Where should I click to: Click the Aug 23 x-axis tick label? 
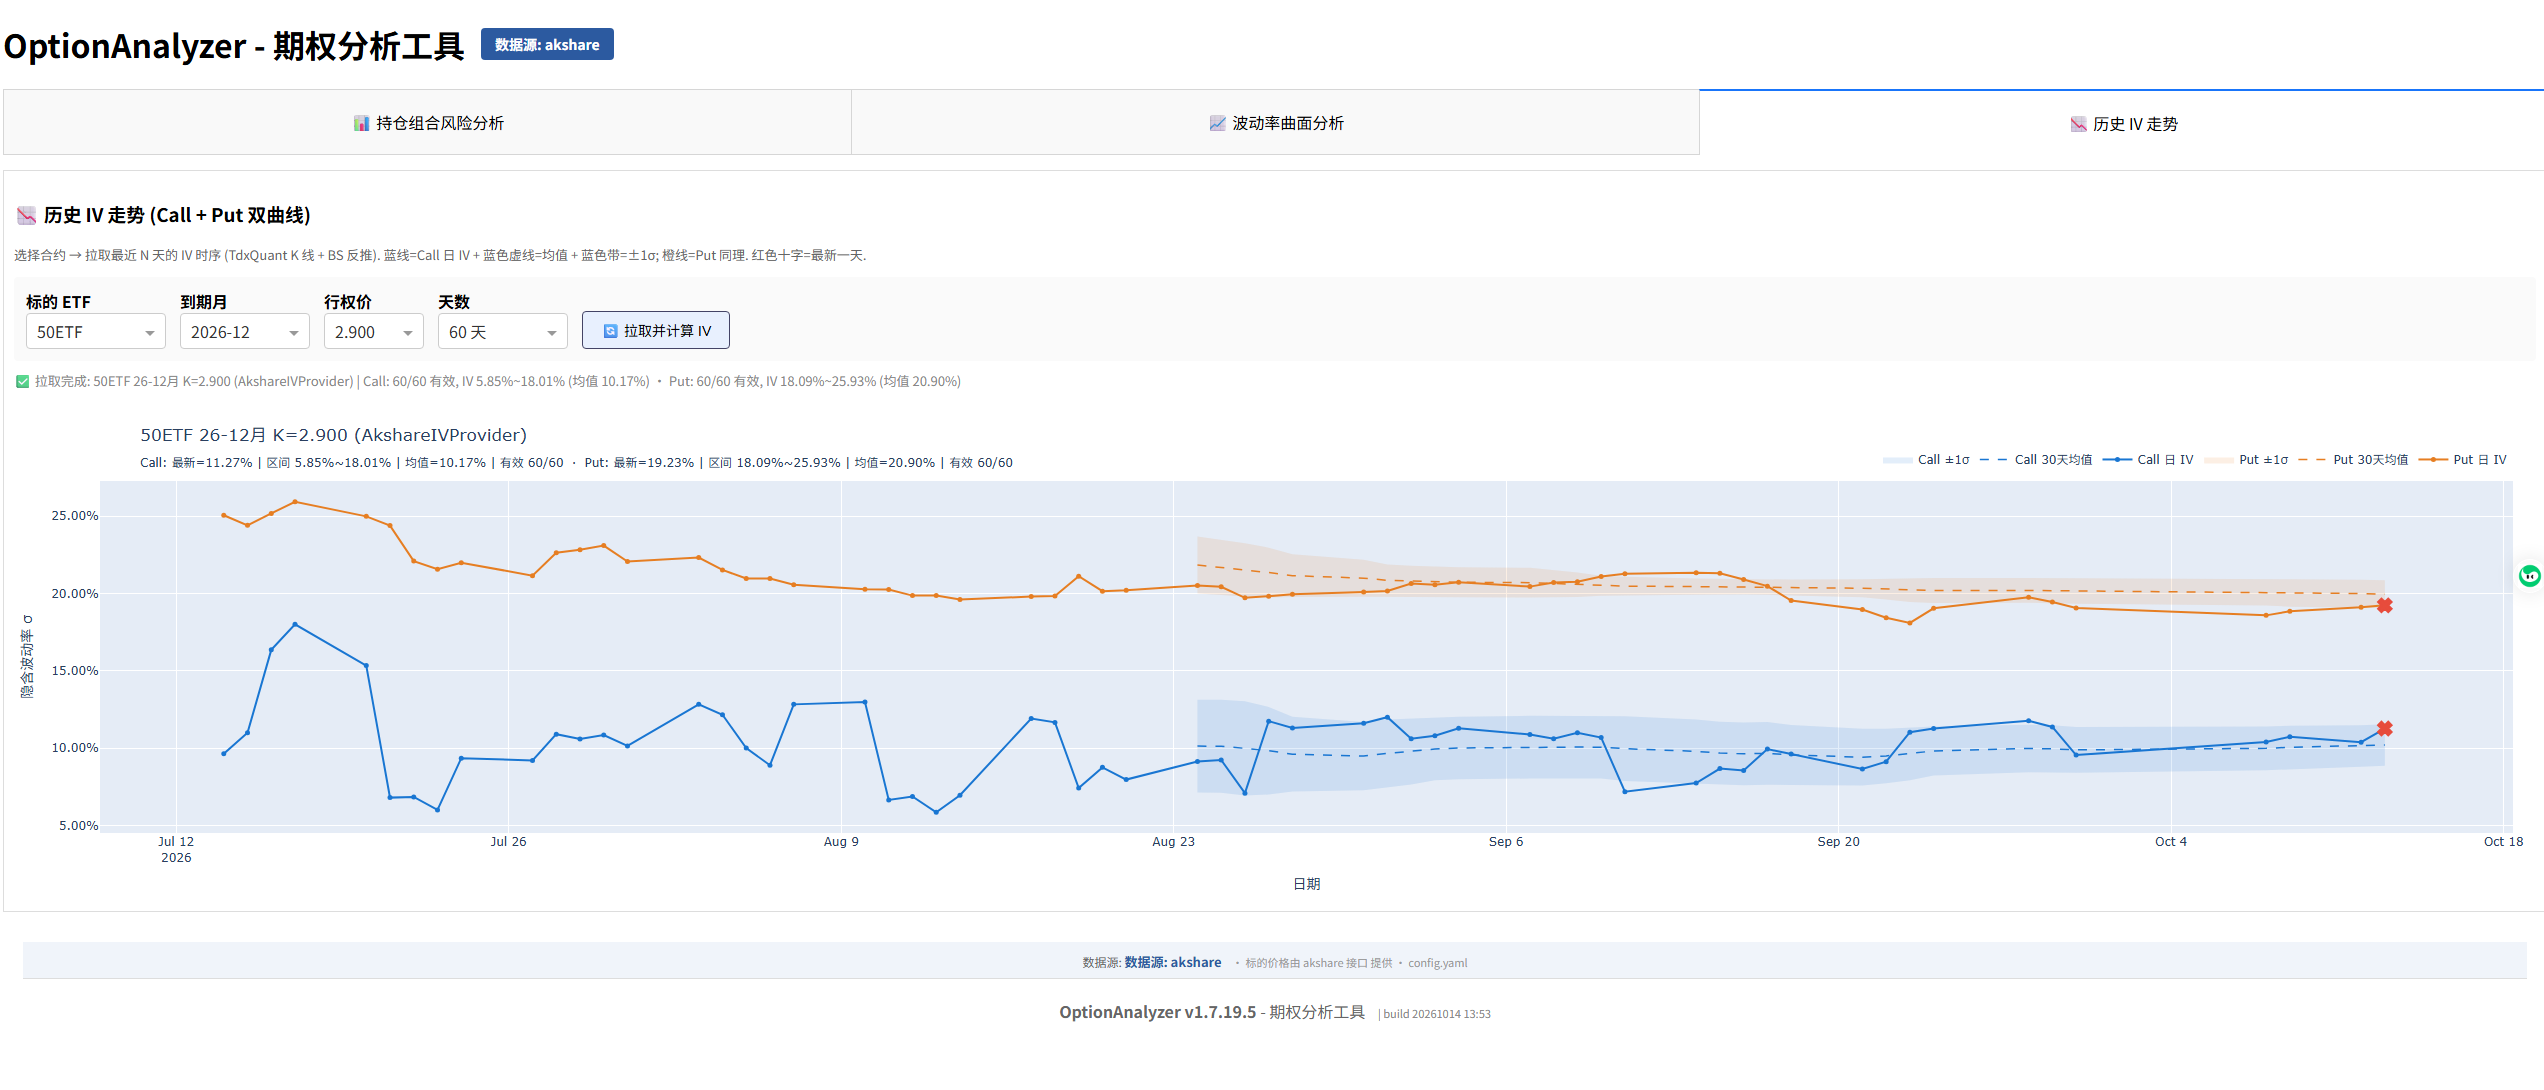coord(1173,841)
